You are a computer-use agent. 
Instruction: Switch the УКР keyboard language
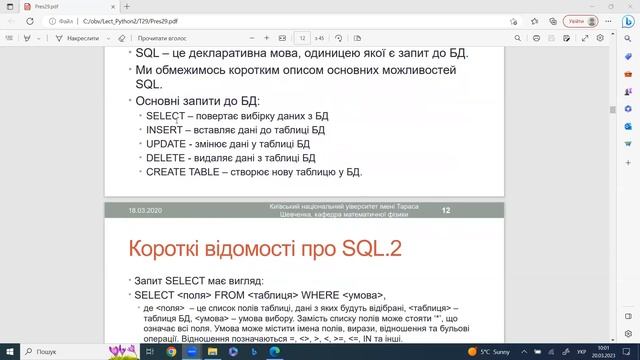581,351
